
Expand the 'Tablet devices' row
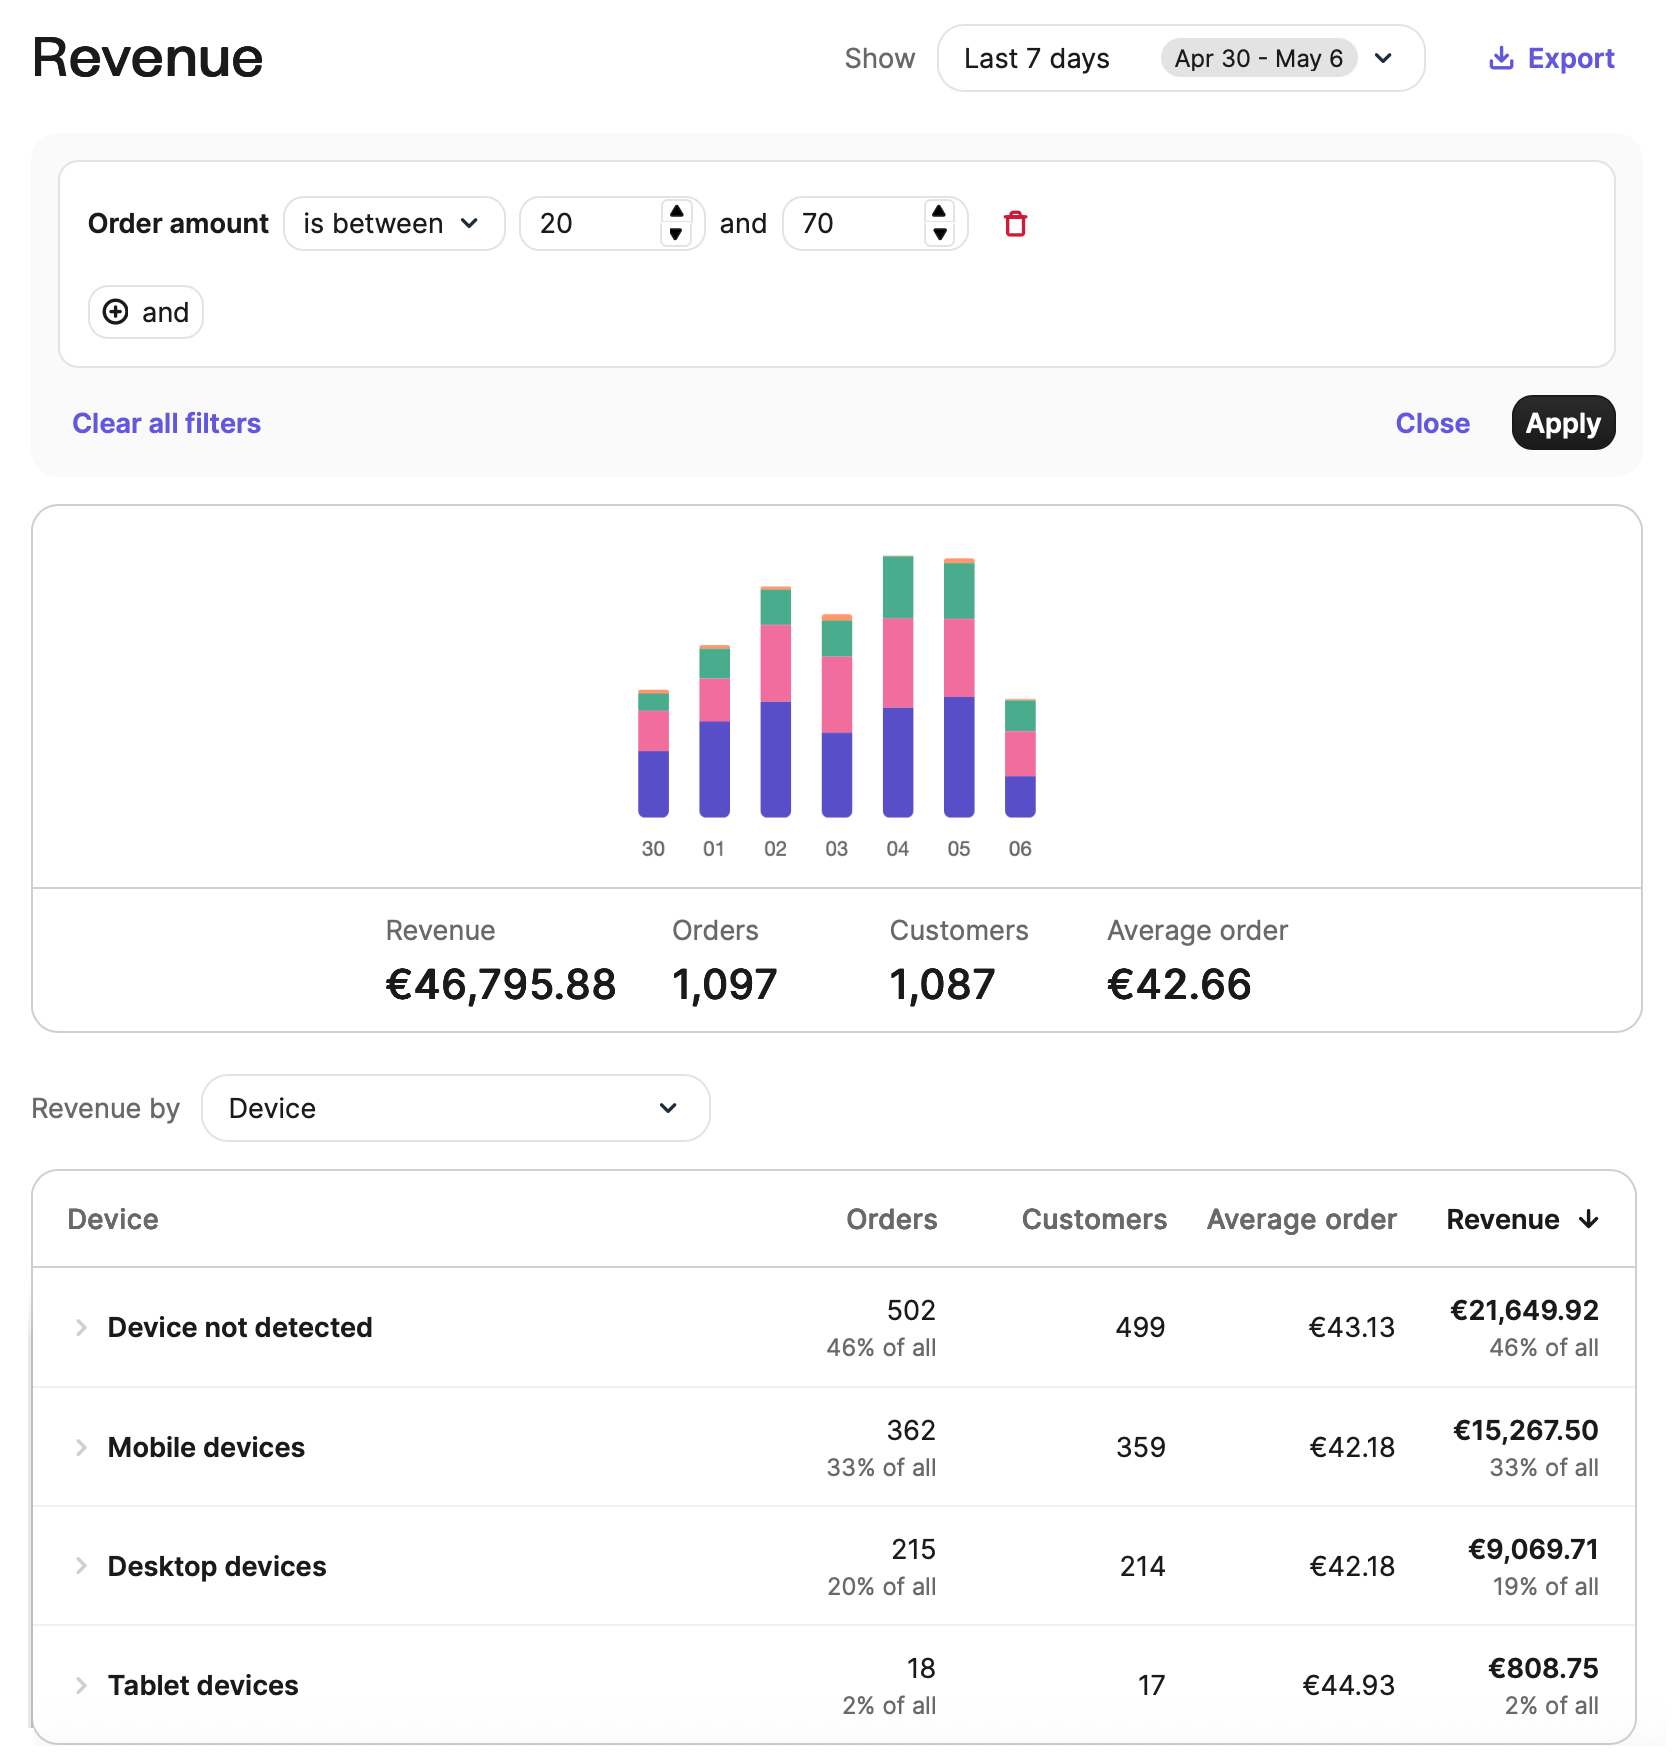pyautogui.click(x=80, y=1685)
